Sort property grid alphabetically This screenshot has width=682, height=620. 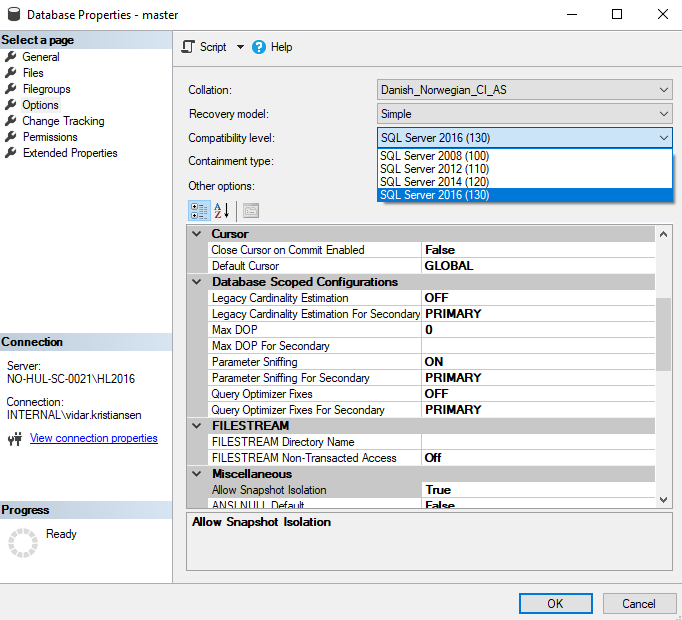point(222,211)
